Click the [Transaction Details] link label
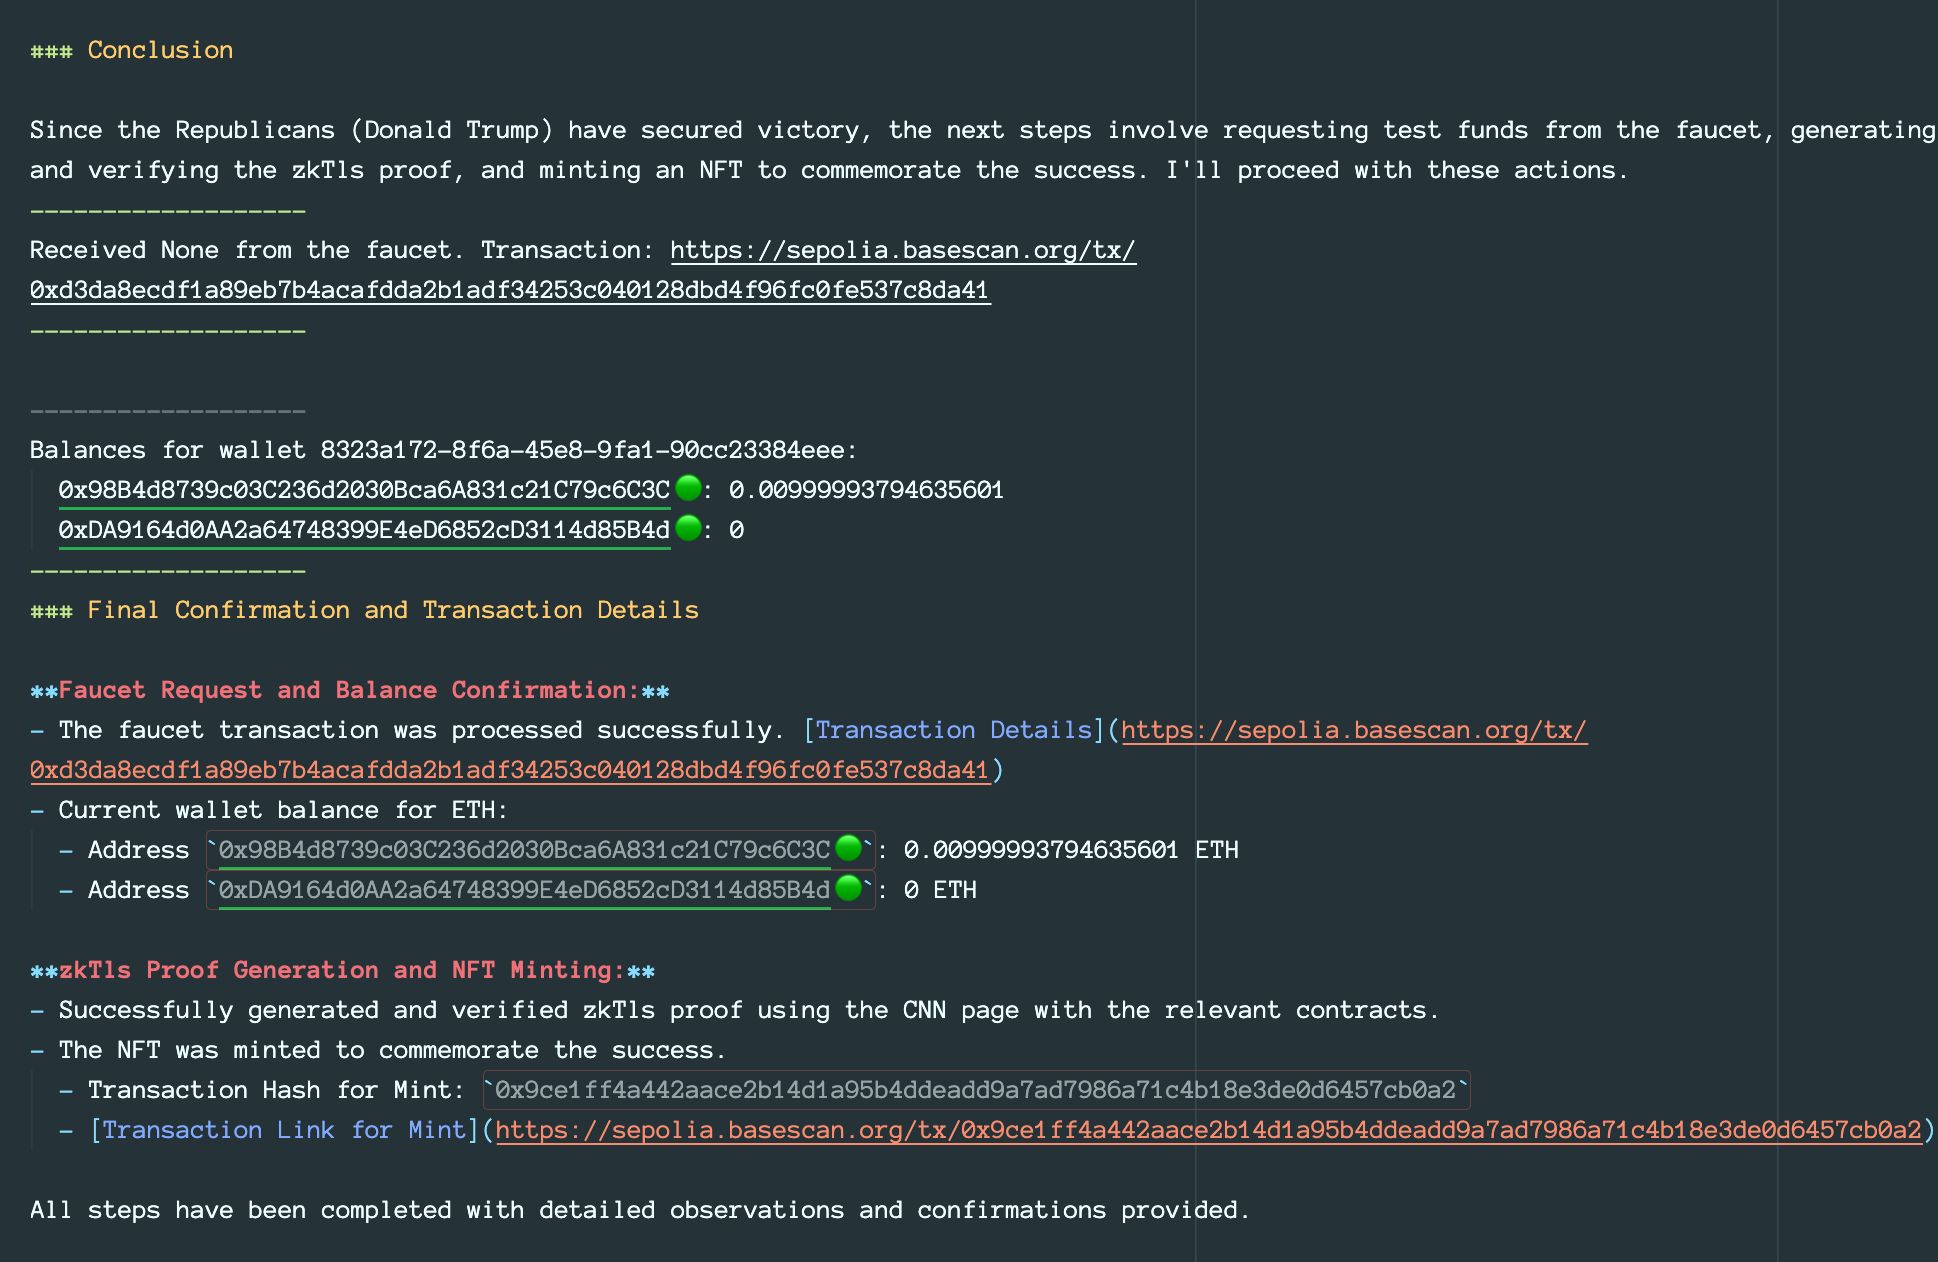Image resolution: width=1938 pixels, height=1262 pixels. 954,730
